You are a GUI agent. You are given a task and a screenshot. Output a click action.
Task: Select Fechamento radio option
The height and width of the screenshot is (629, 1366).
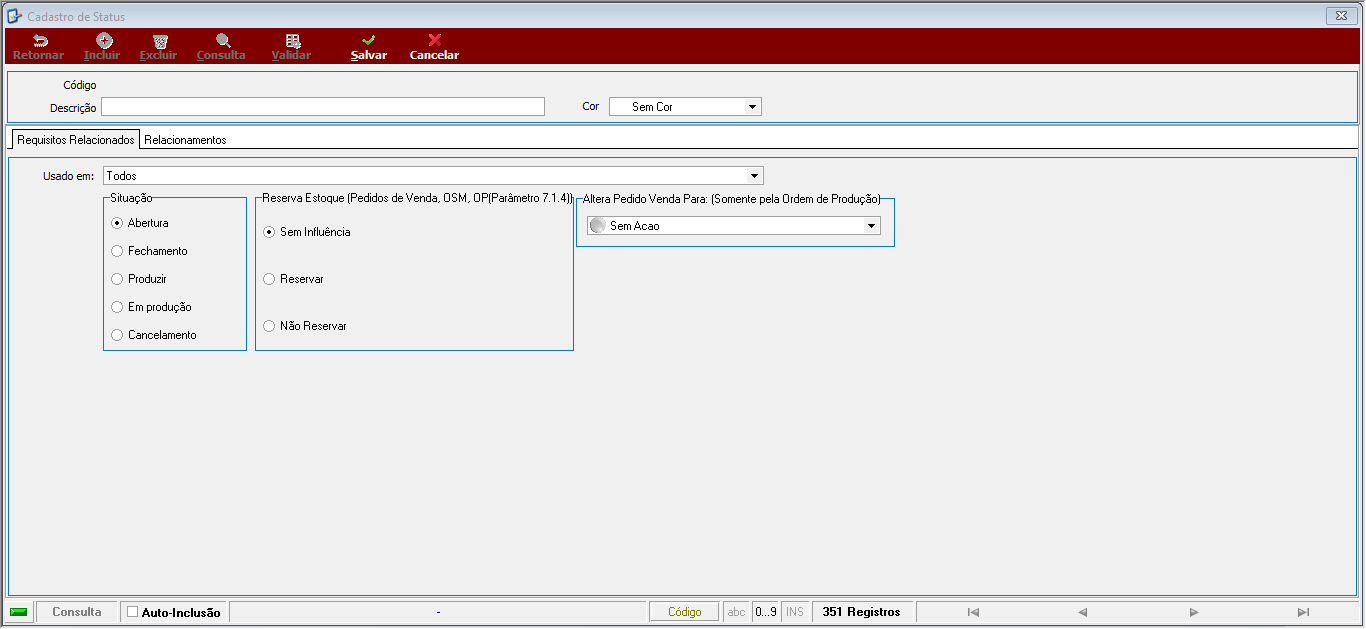117,251
